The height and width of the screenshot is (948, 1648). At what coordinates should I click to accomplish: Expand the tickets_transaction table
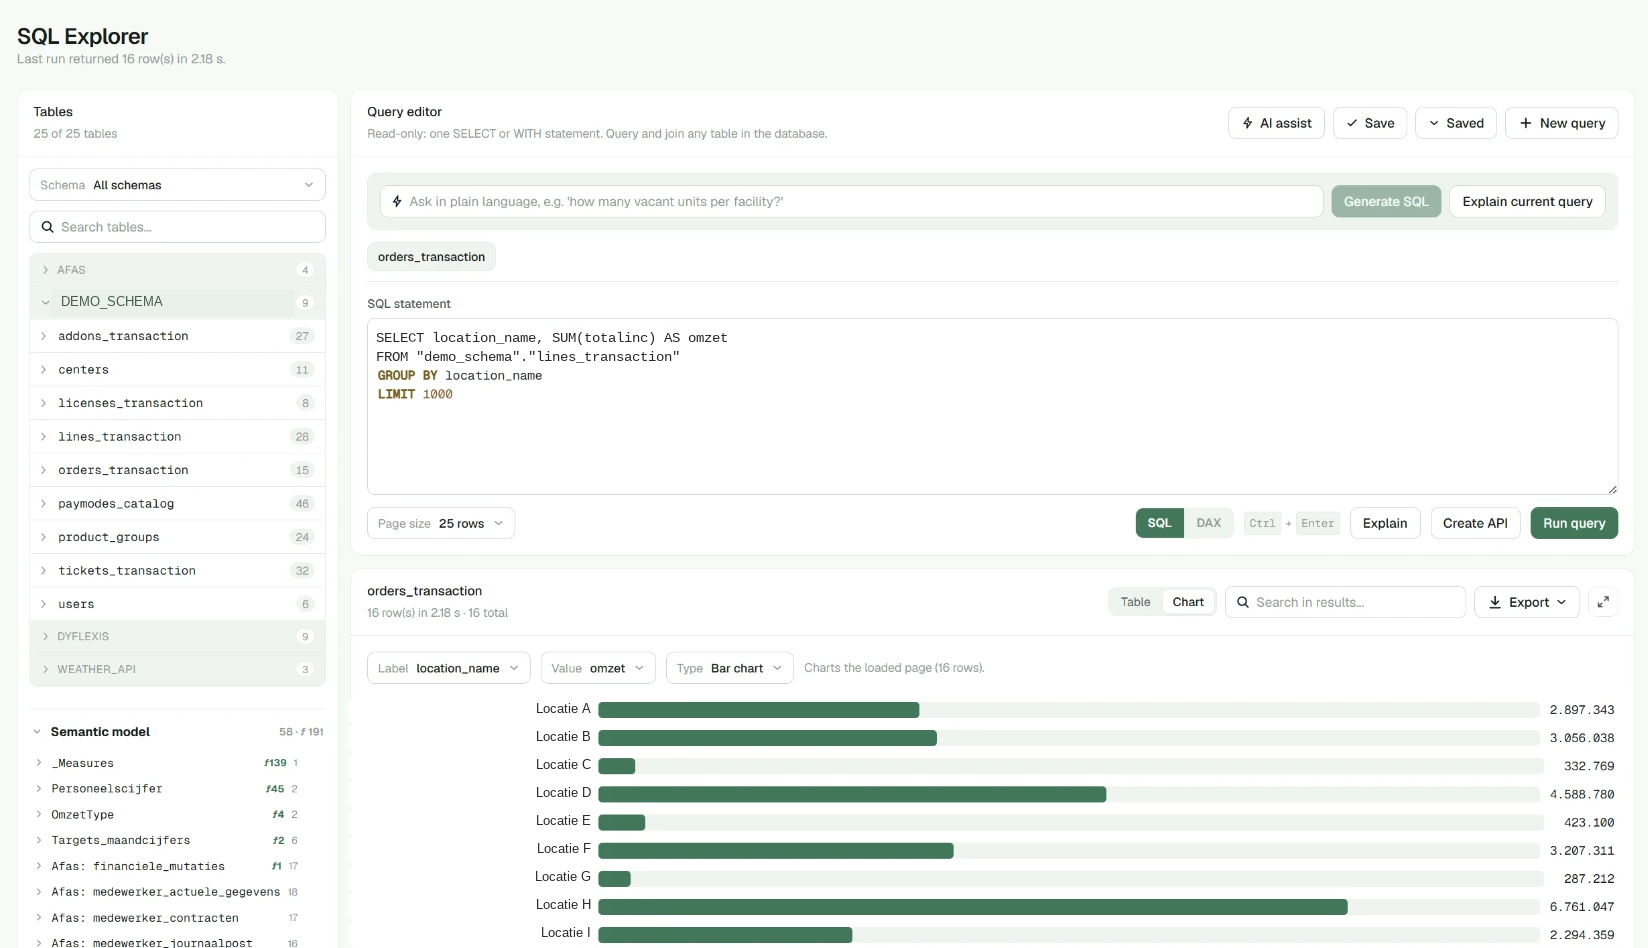[x=177, y=571]
